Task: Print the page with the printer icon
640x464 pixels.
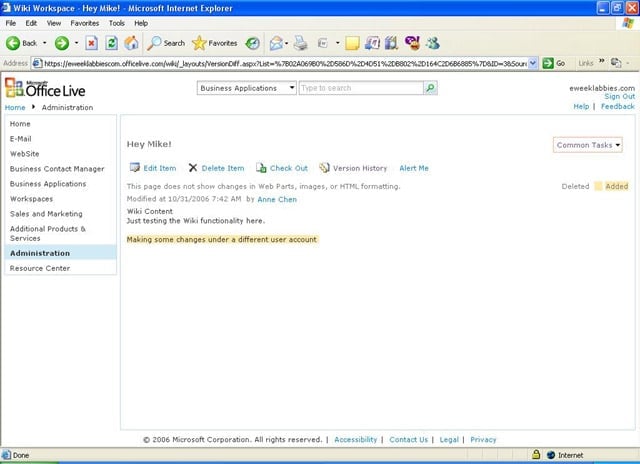Action: click(x=301, y=43)
